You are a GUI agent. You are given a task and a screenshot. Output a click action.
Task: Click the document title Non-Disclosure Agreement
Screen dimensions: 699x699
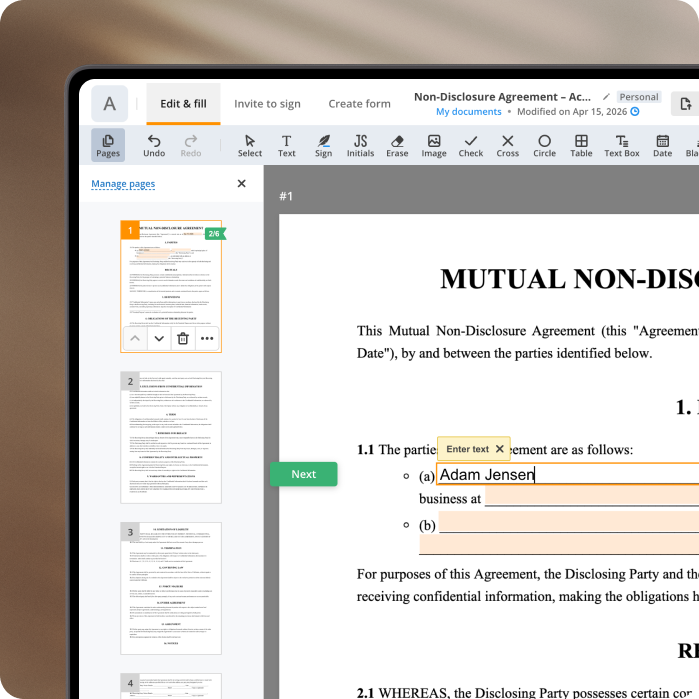point(502,97)
